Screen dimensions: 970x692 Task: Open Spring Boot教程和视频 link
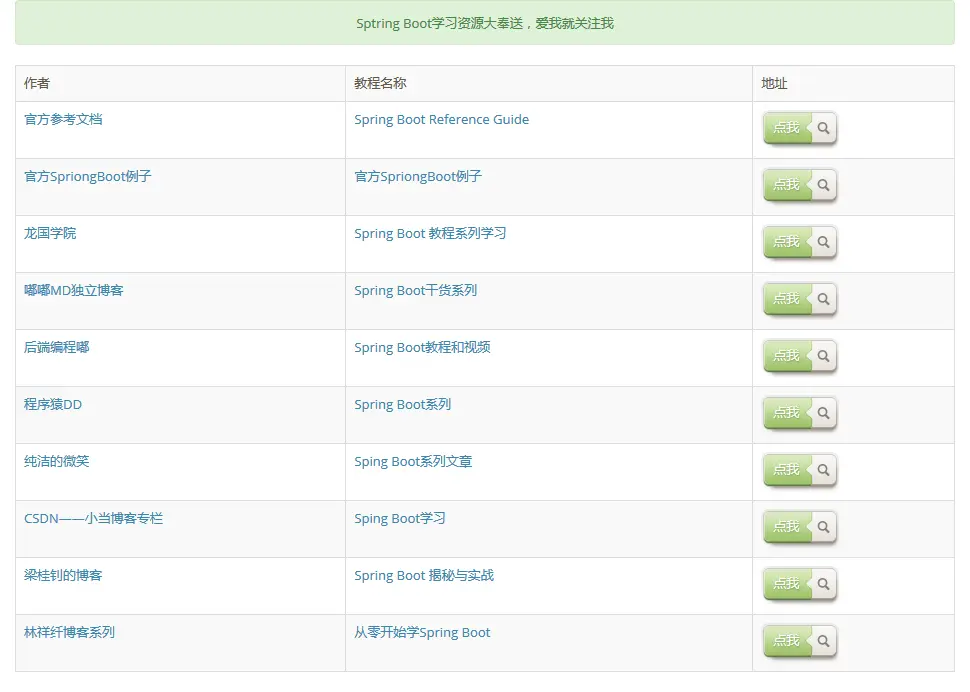point(422,347)
